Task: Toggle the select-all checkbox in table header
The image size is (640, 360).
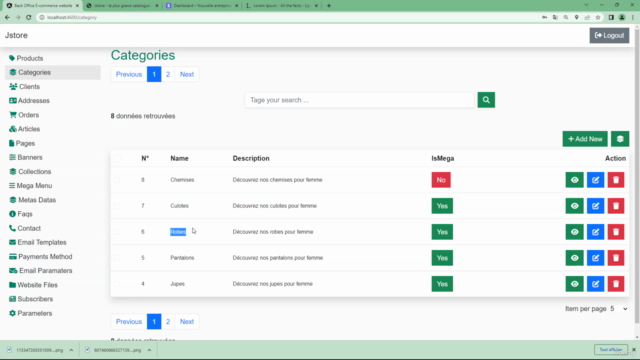Action: pos(118,158)
